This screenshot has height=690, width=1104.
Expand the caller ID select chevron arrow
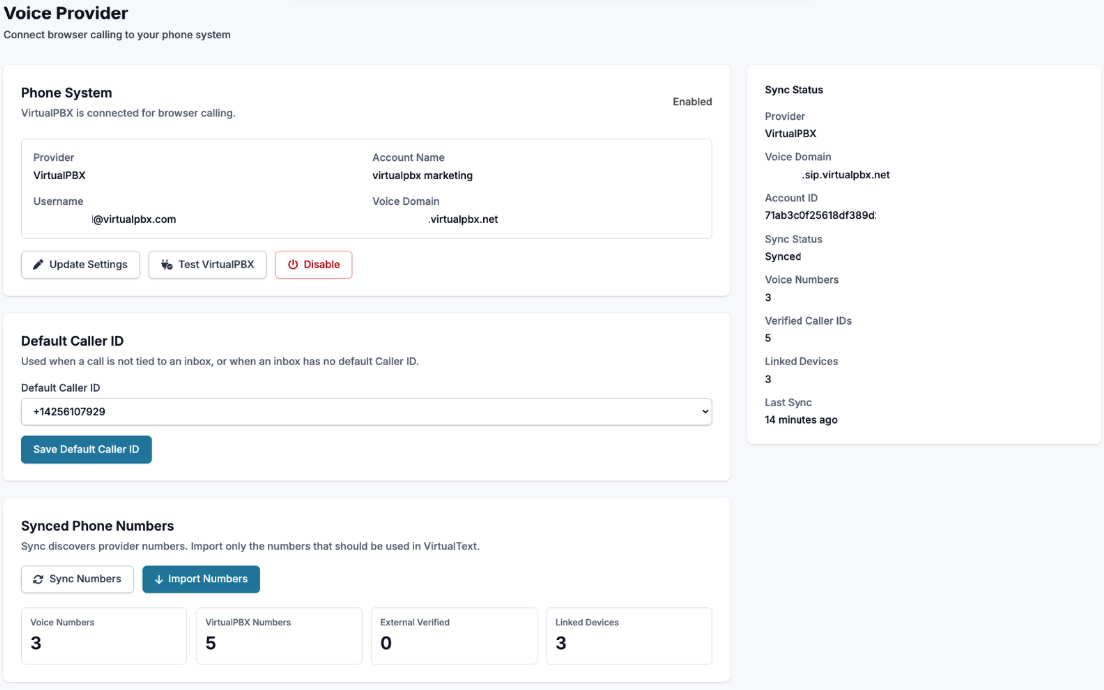pos(705,412)
